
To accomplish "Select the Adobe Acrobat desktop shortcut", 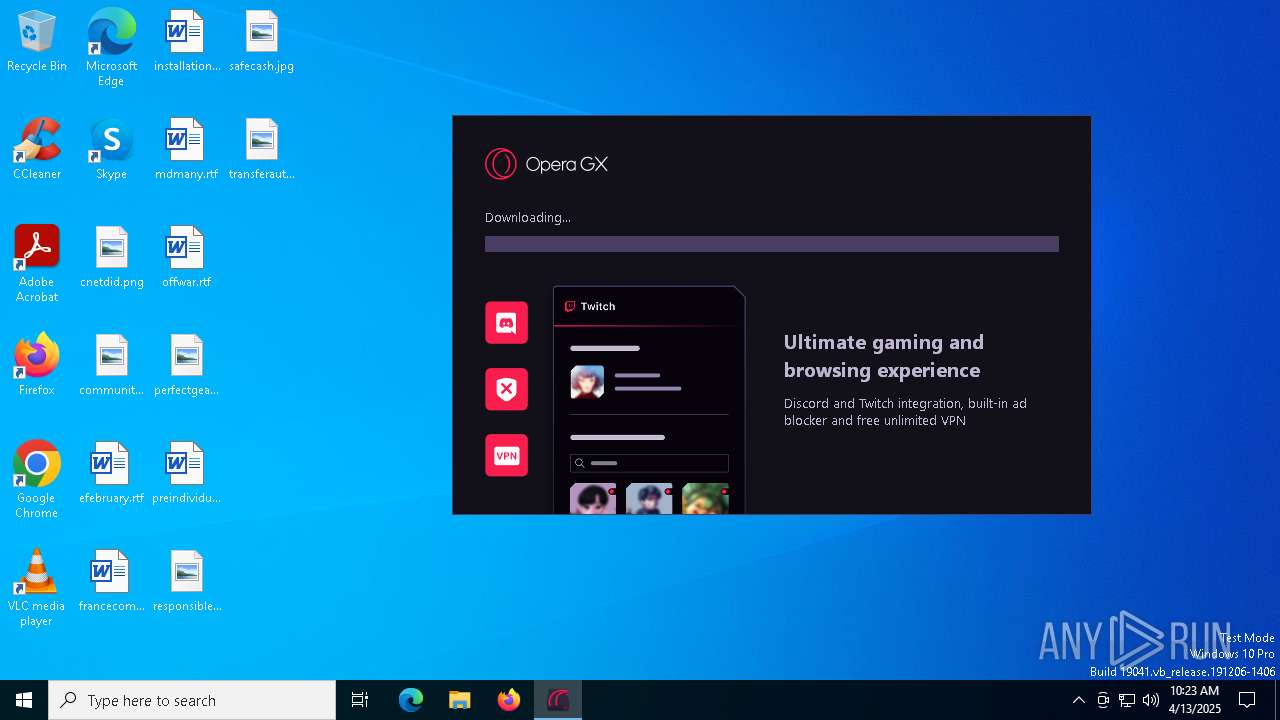I will (x=37, y=264).
